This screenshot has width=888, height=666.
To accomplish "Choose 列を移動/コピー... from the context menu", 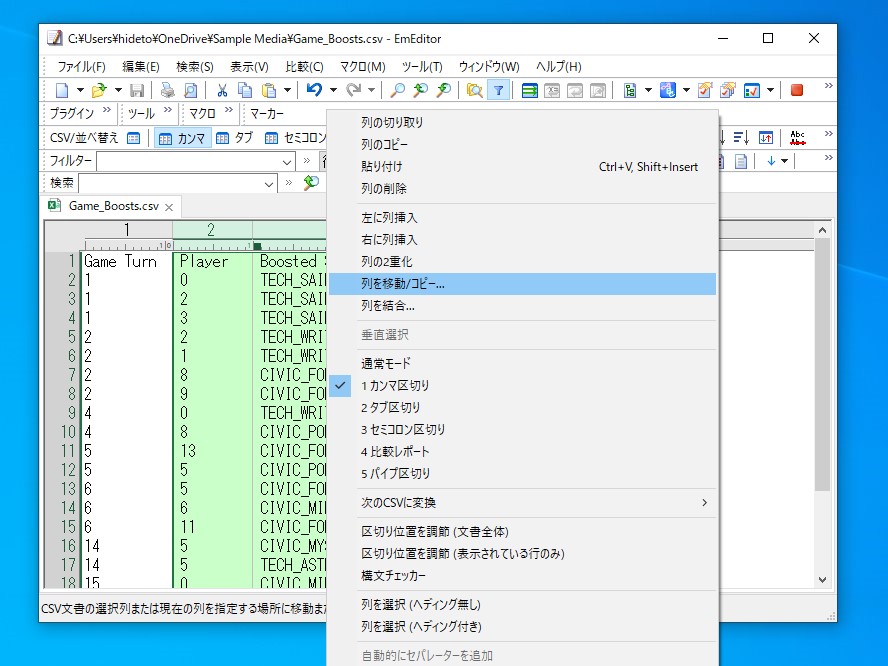I will coord(402,284).
